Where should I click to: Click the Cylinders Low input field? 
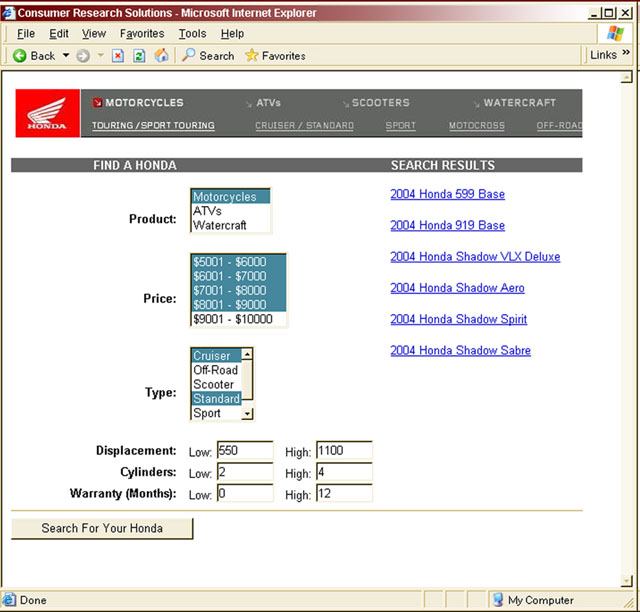click(x=245, y=472)
